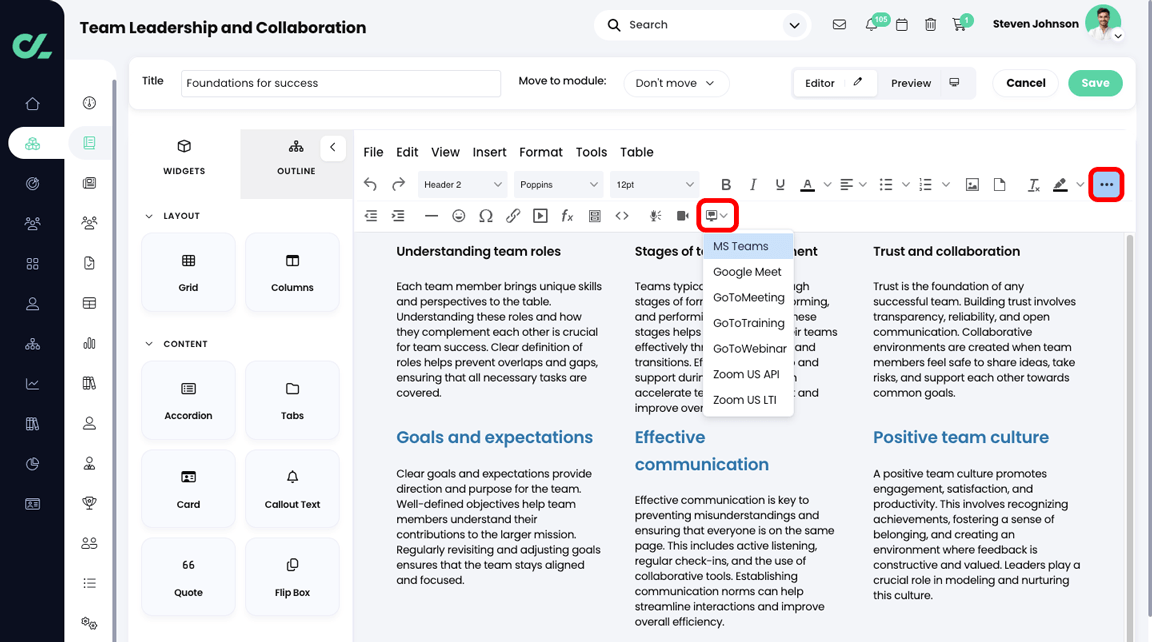This screenshot has height=642, width=1152.
Task: Choose GoToWebinar option
Action: (x=748, y=348)
